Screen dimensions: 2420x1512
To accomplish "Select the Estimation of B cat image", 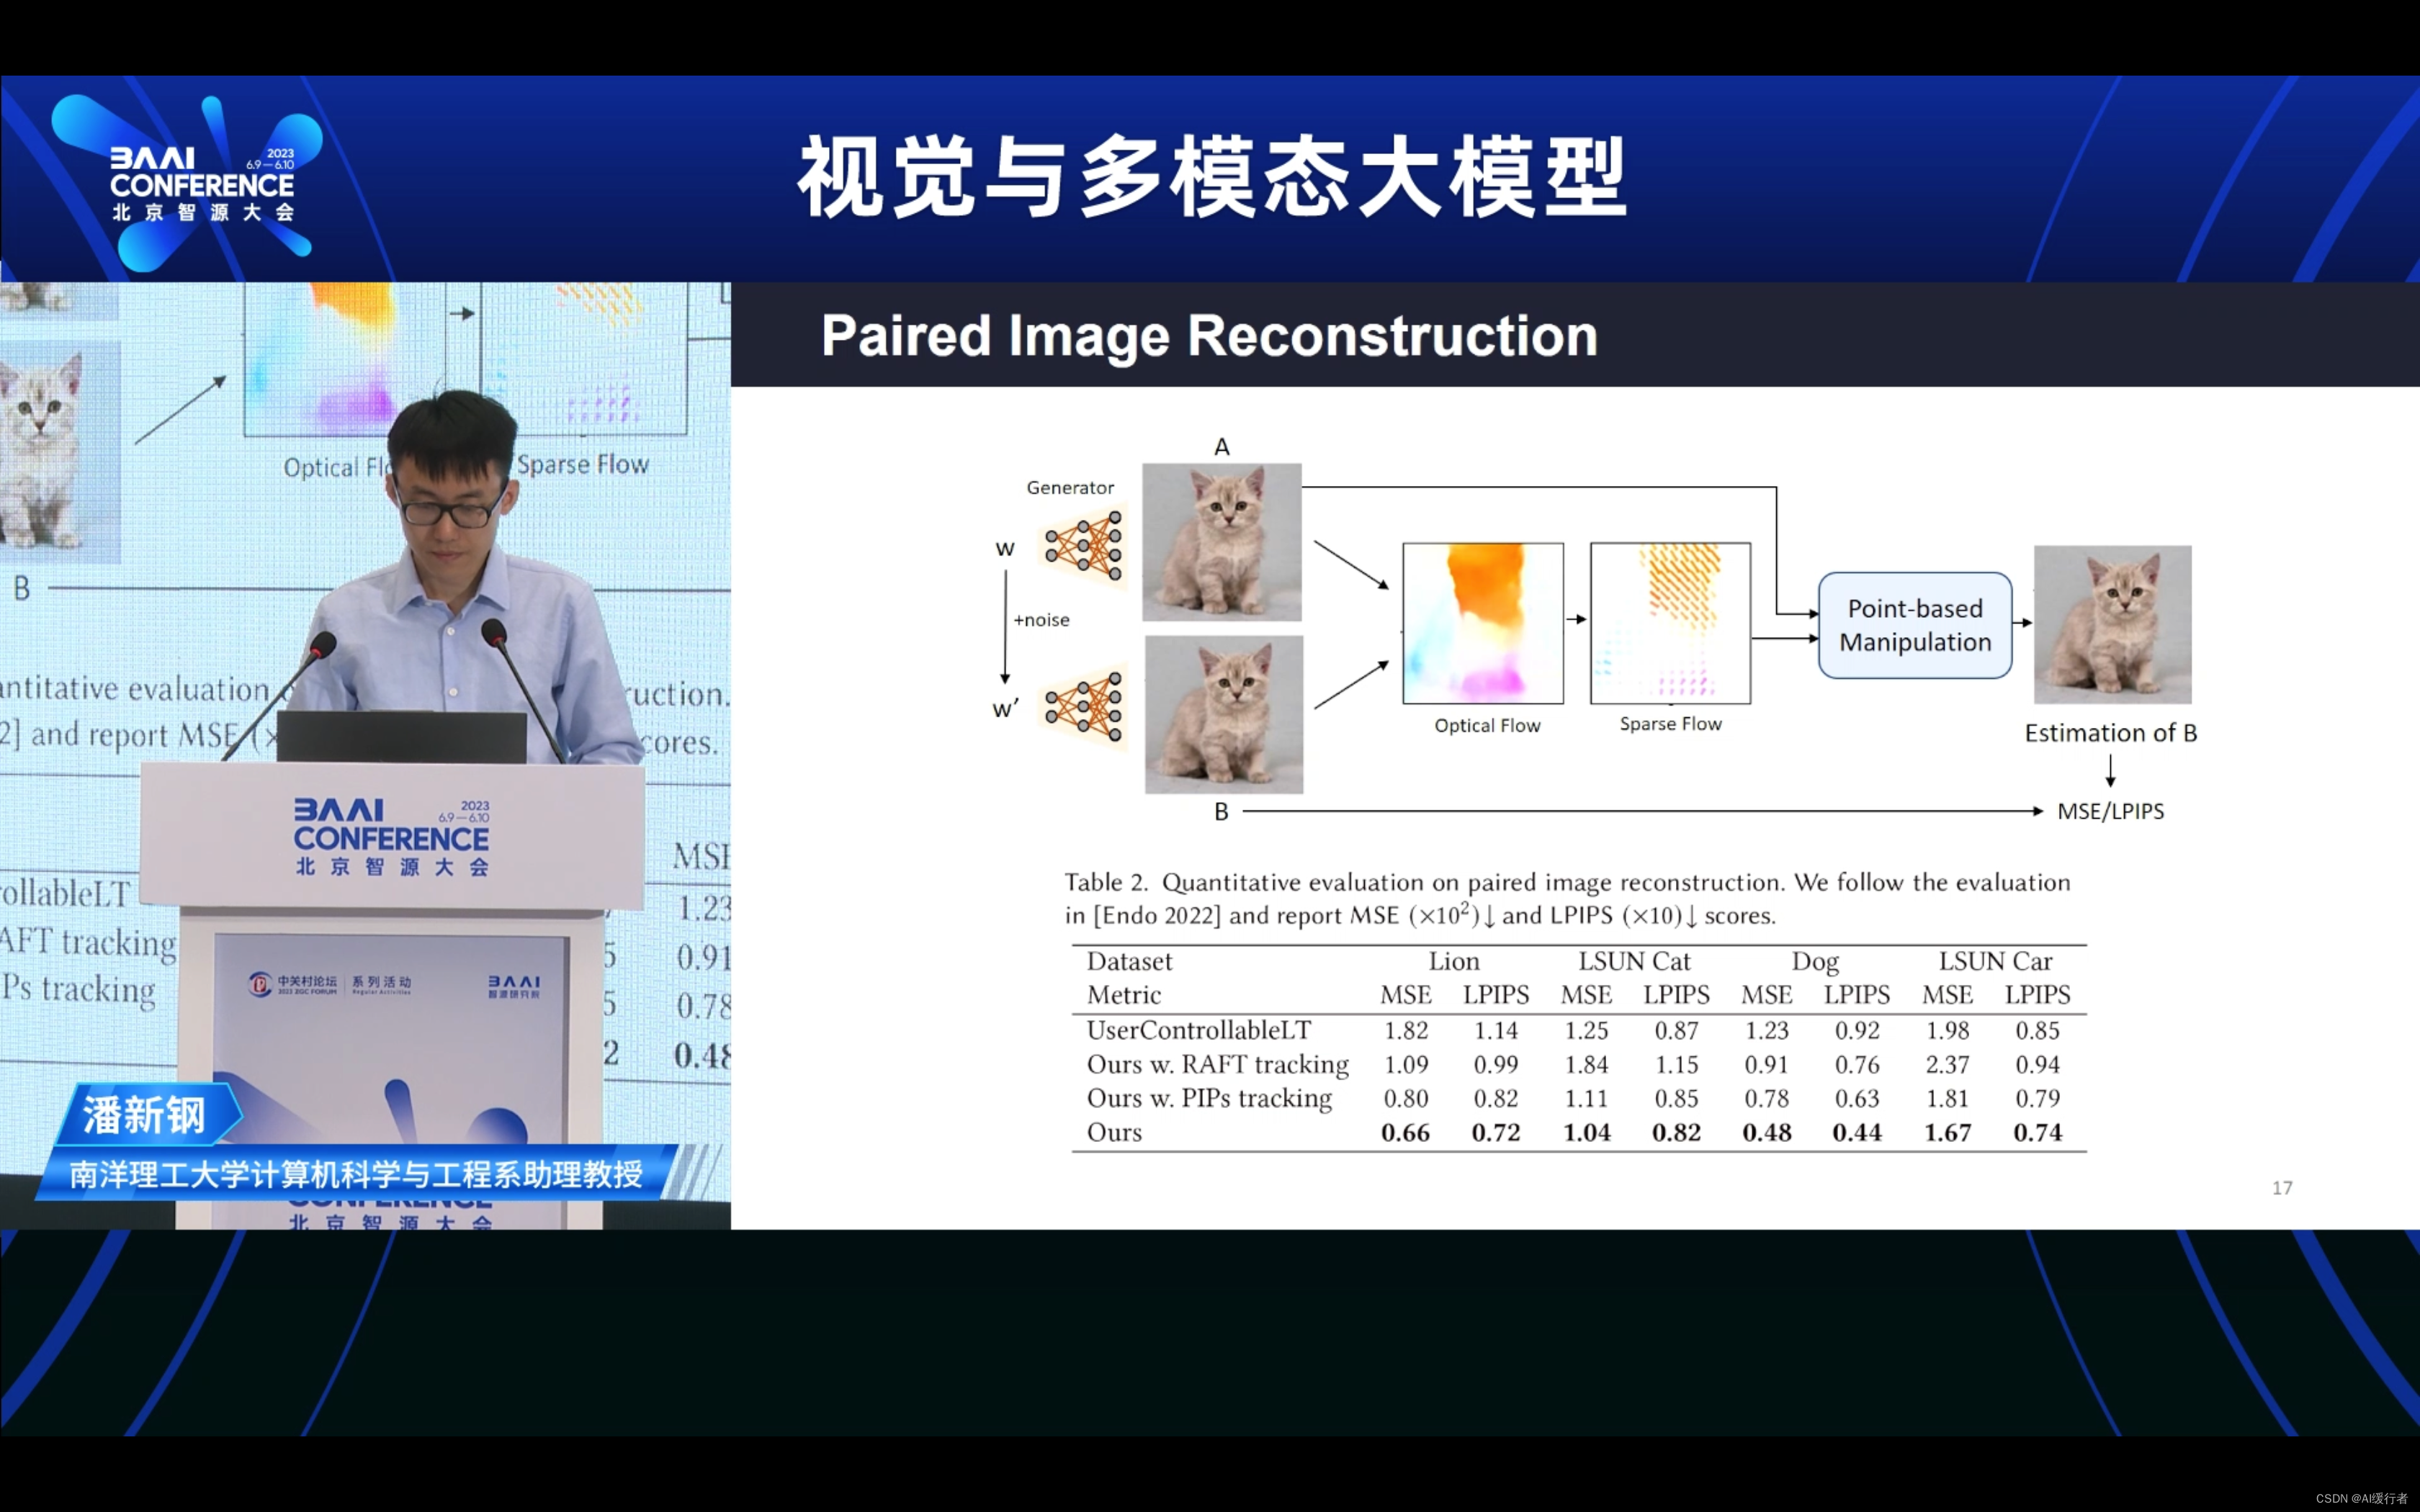I will (x=2113, y=624).
